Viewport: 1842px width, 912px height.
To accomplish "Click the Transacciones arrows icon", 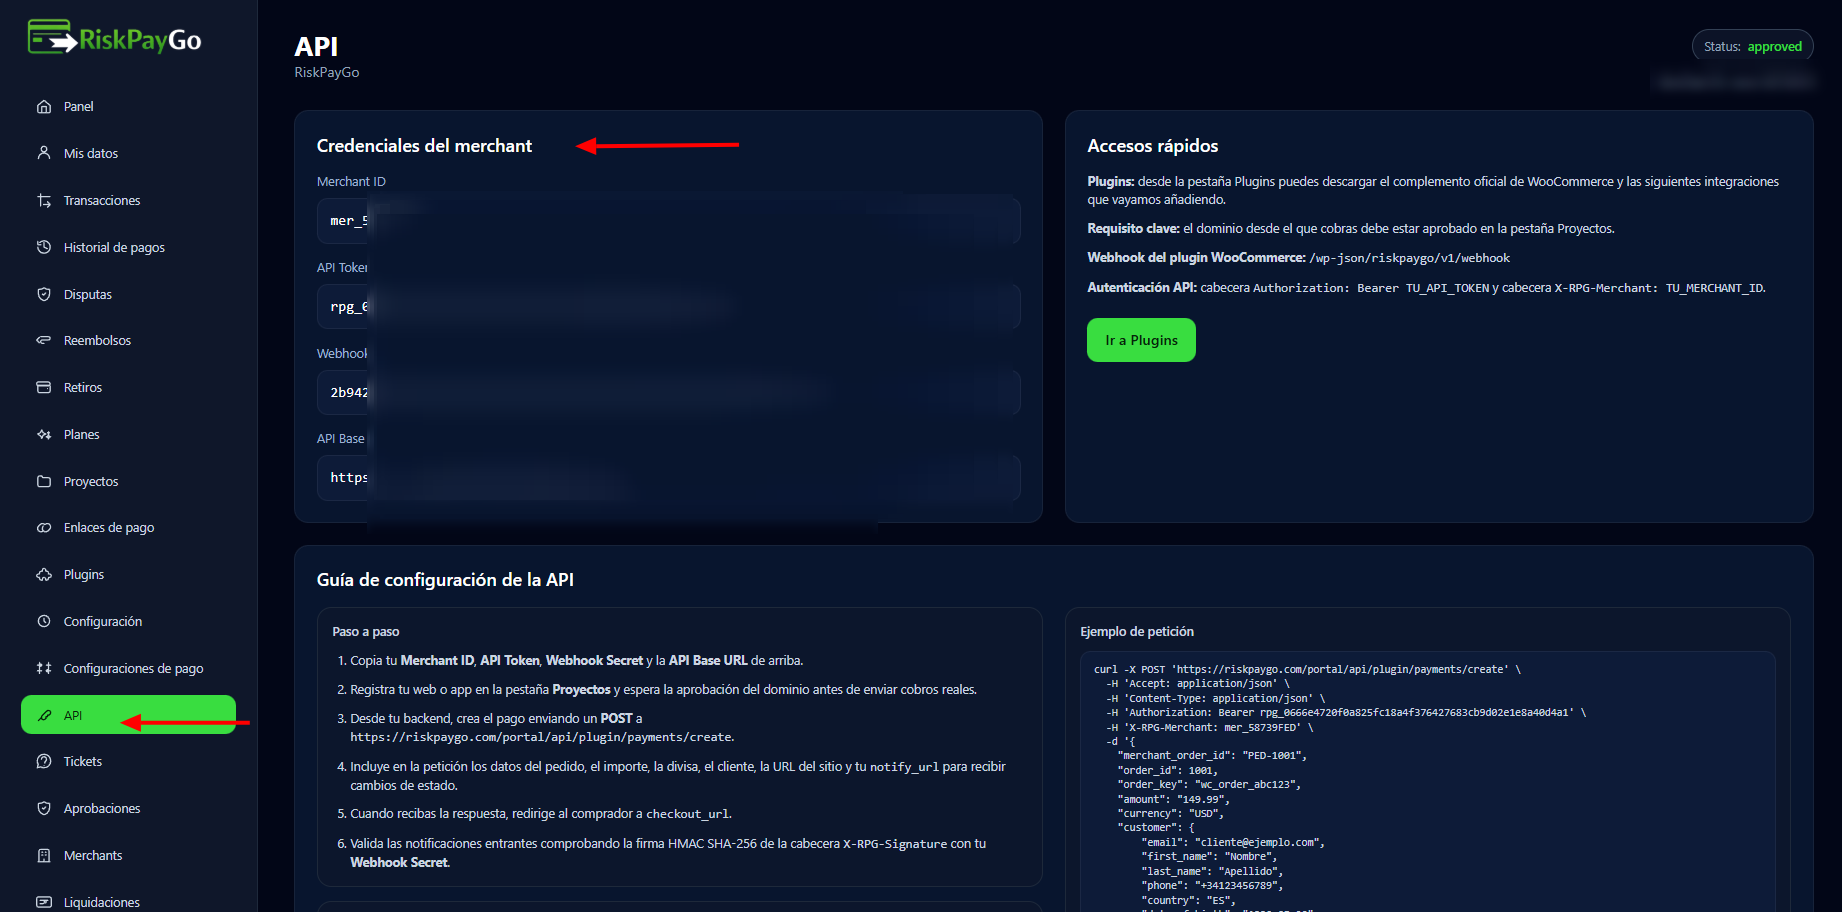I will pyautogui.click(x=44, y=201).
